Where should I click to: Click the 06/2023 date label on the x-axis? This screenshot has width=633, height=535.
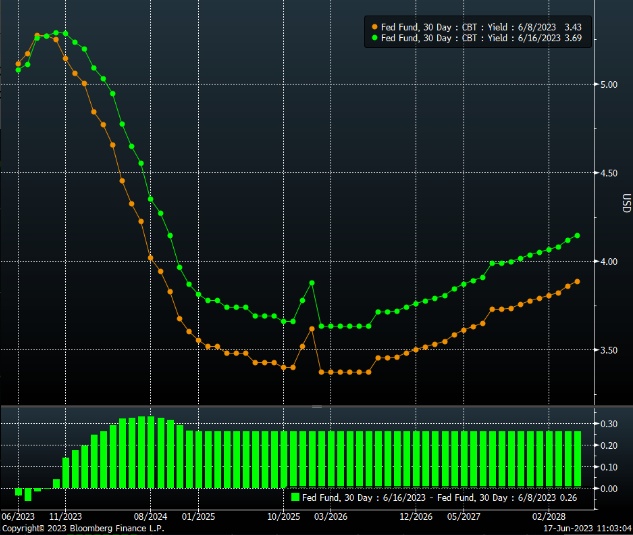pyautogui.click(x=18, y=516)
